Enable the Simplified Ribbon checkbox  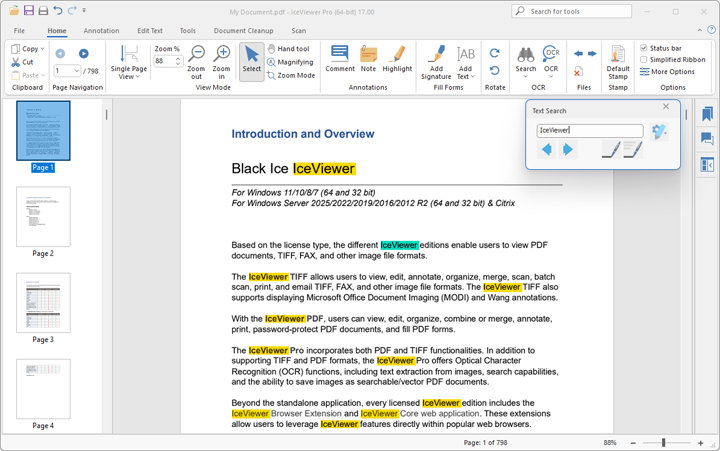coord(644,60)
